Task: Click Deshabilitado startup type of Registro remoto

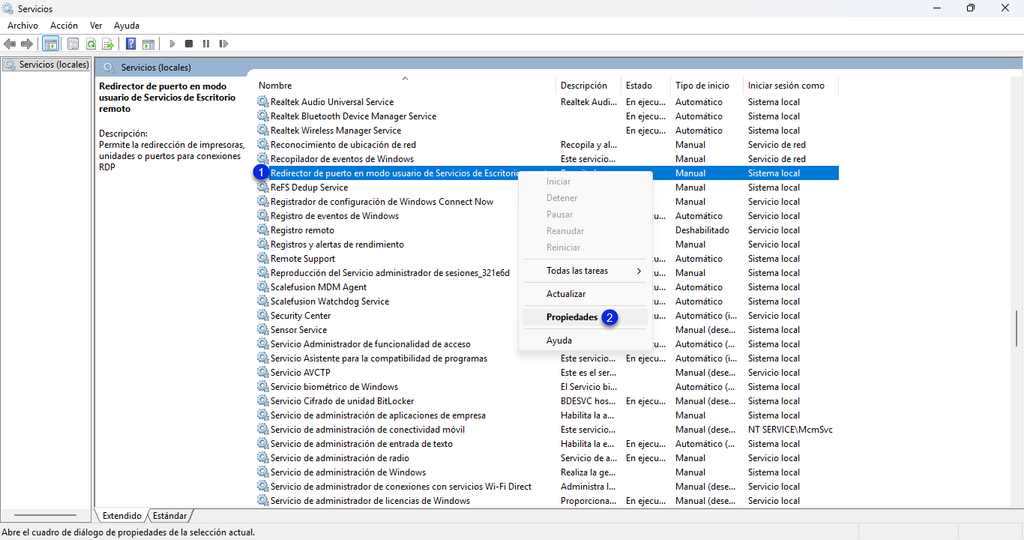Action: 702,230
